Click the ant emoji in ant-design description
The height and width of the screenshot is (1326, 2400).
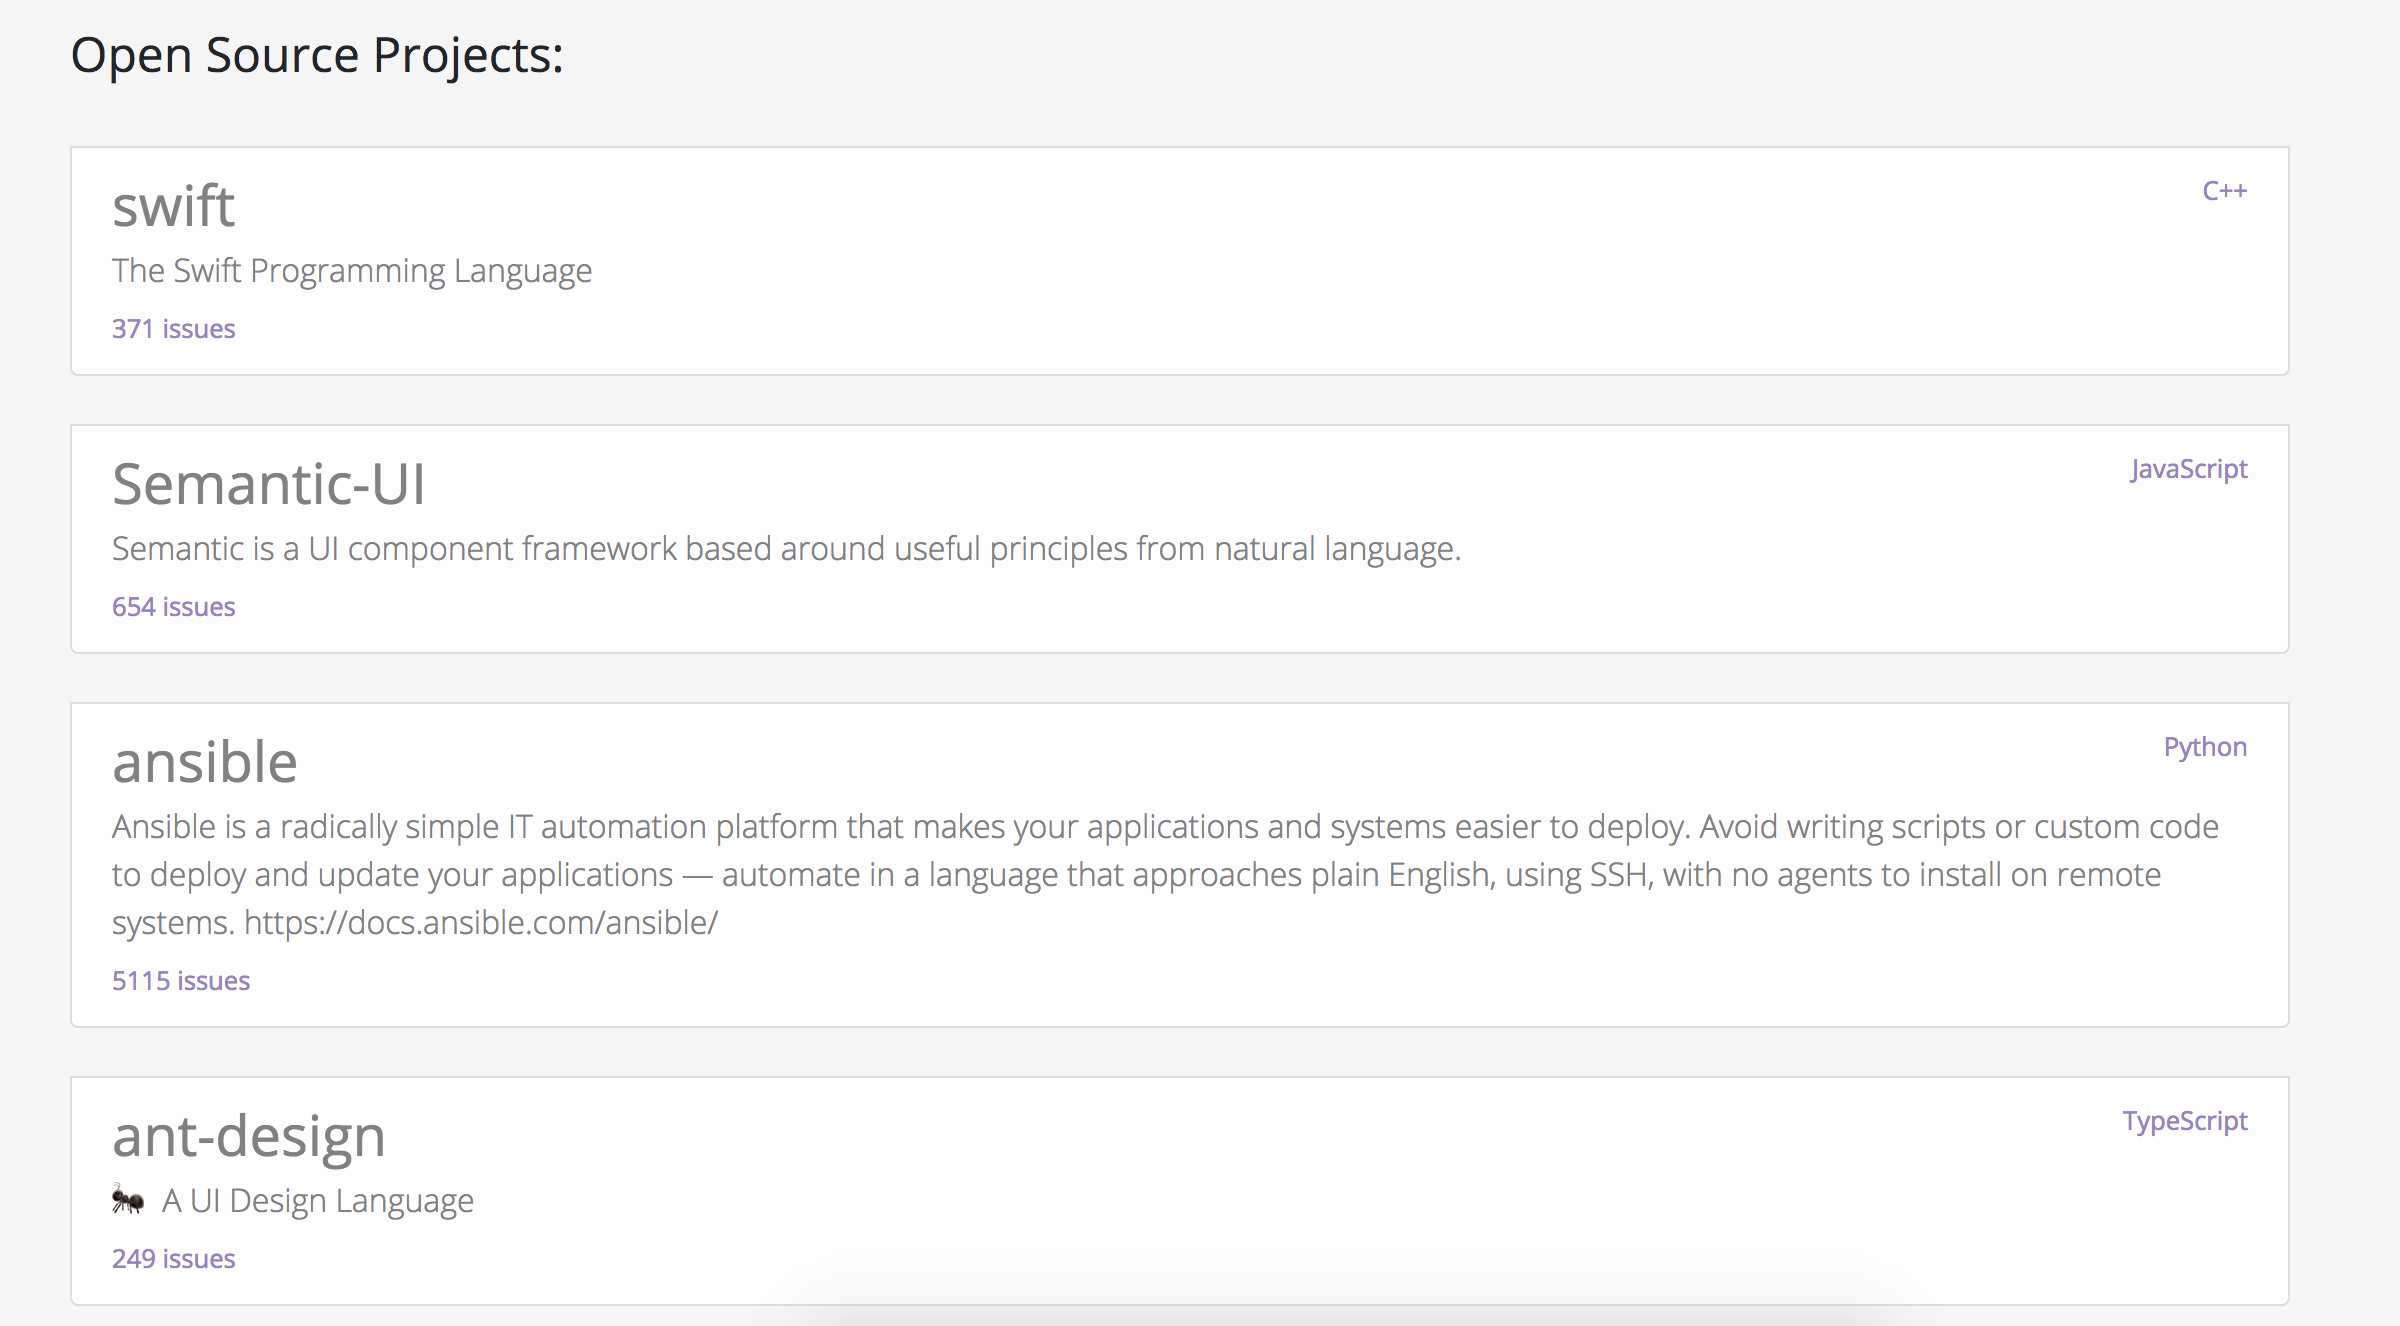(128, 1199)
